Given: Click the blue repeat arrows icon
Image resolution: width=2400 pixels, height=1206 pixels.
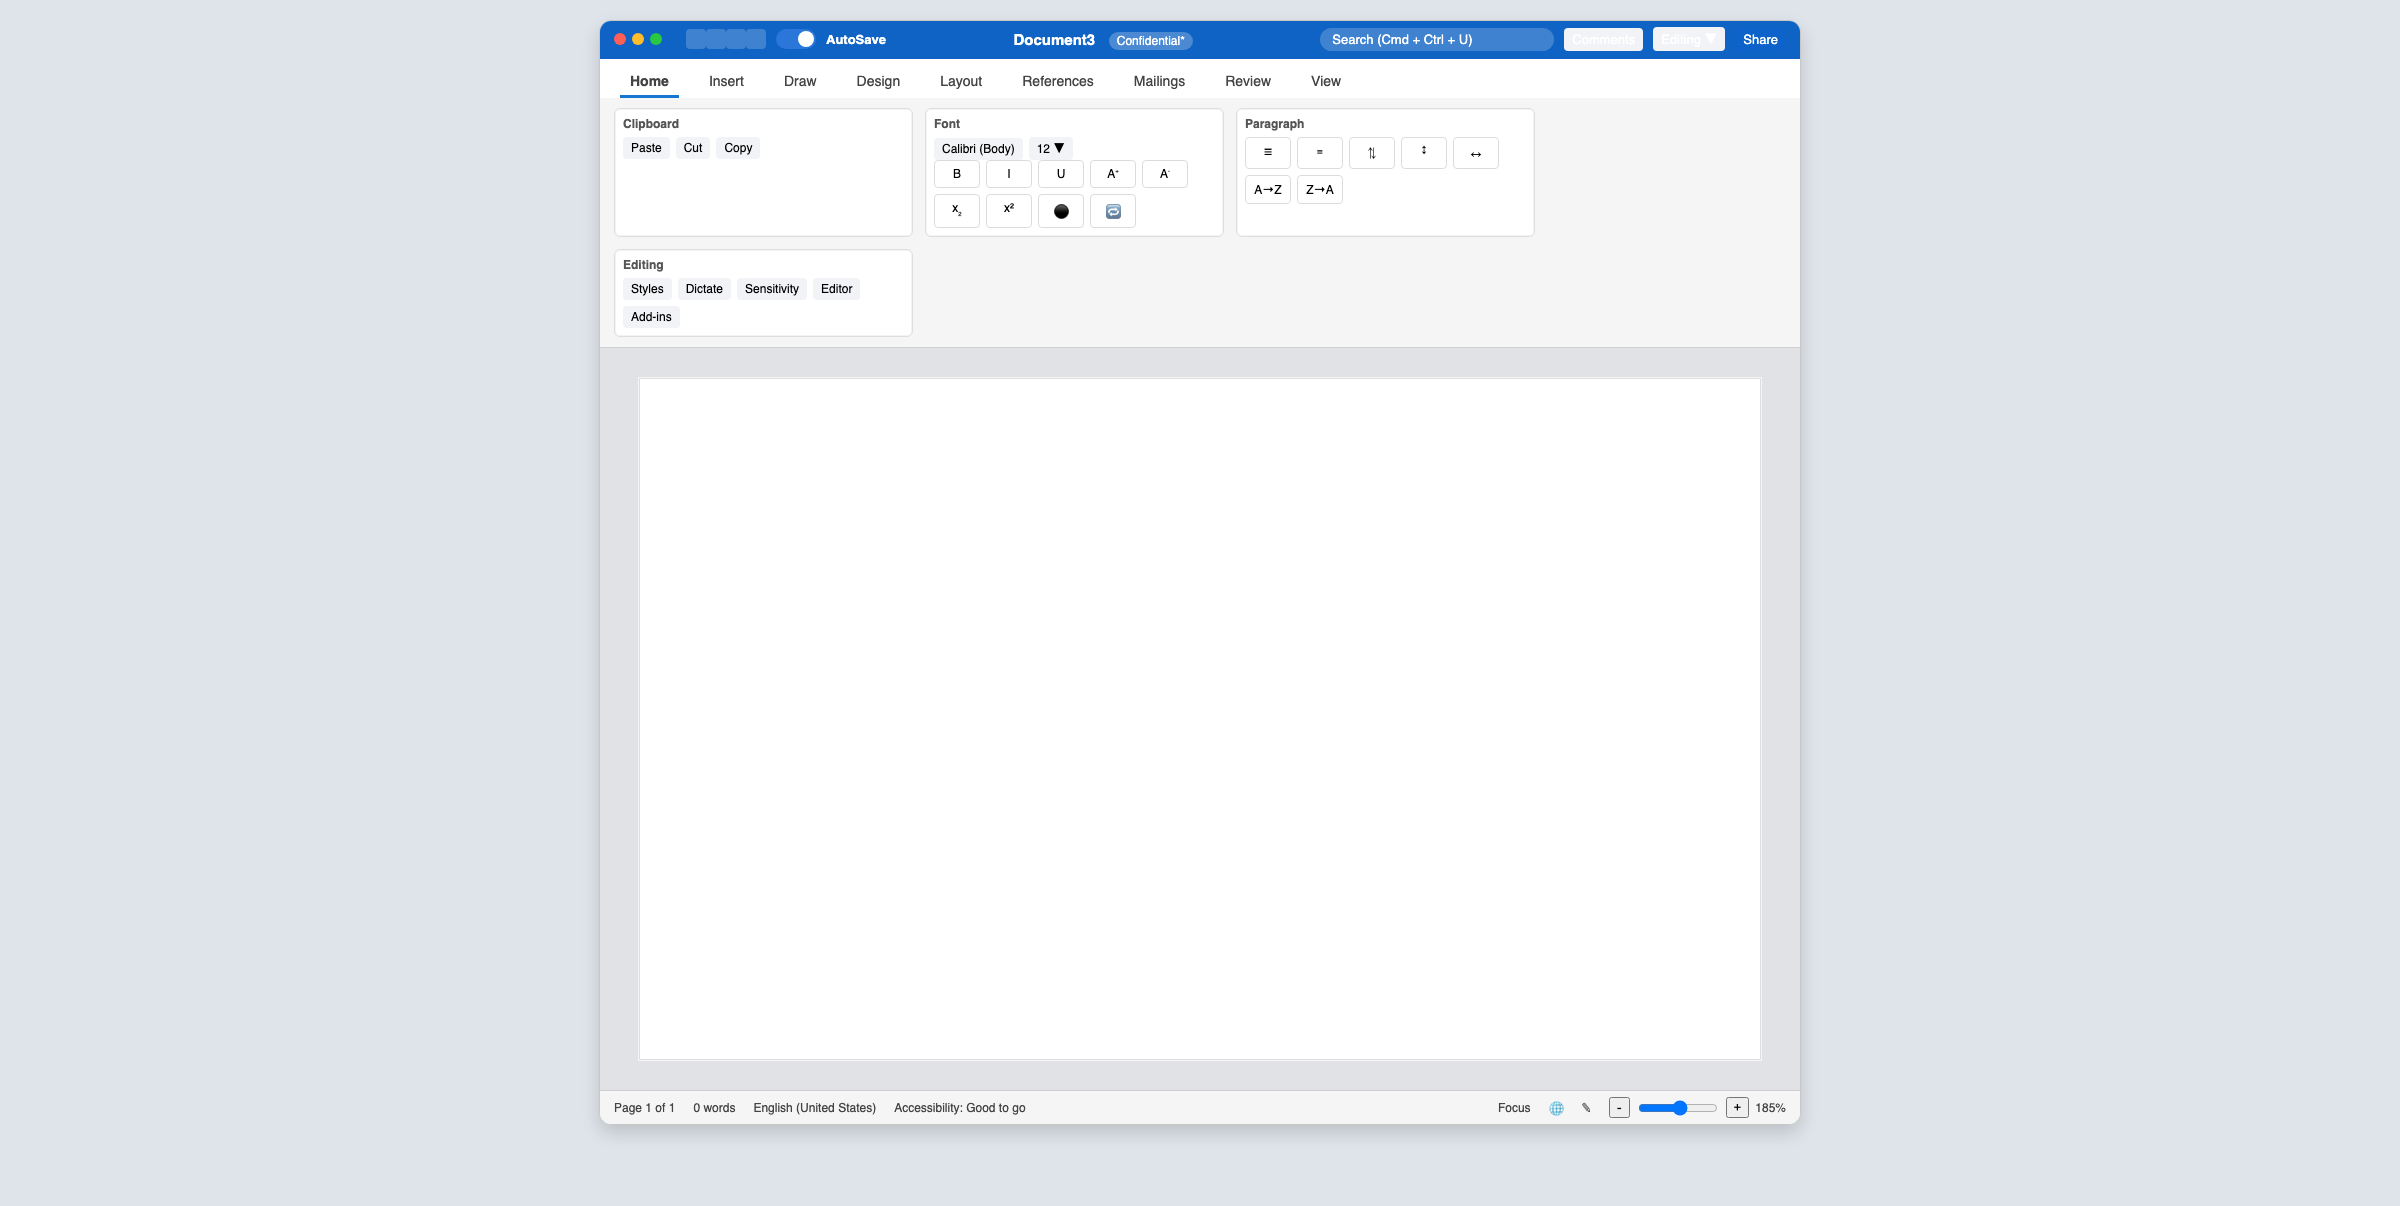Looking at the screenshot, I should click(x=1112, y=211).
